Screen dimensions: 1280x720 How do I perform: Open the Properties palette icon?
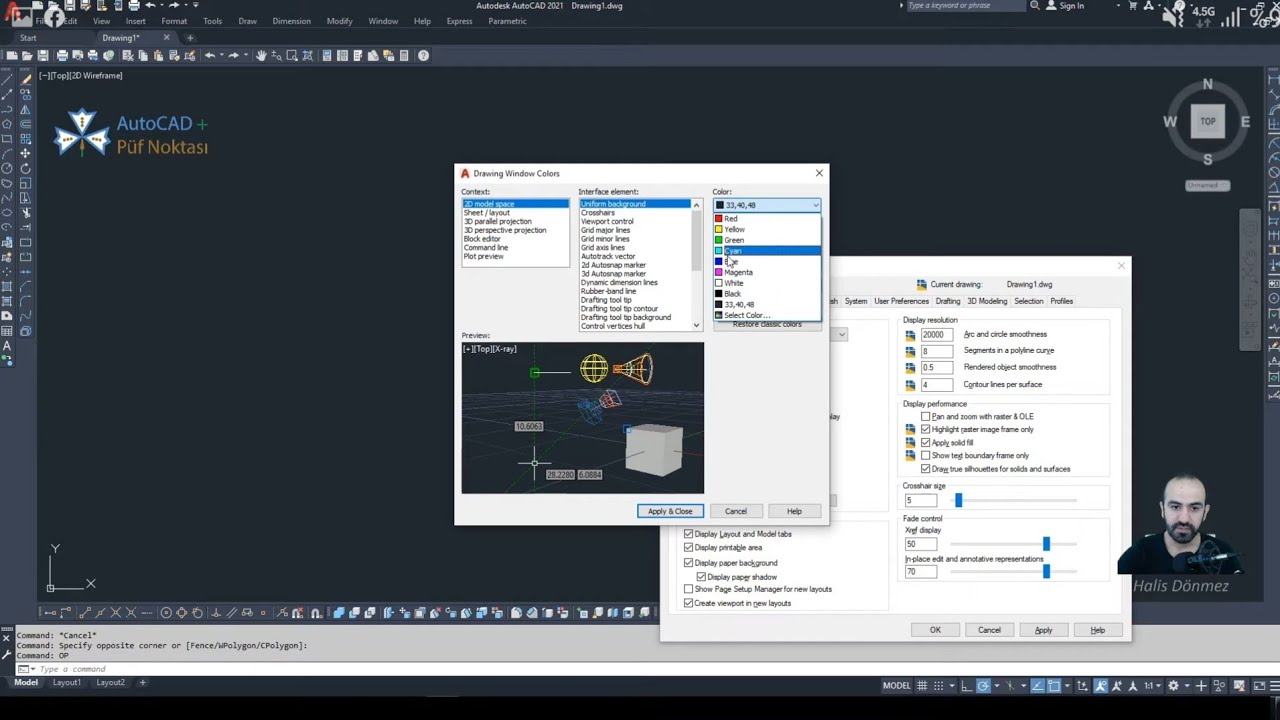tap(327, 55)
